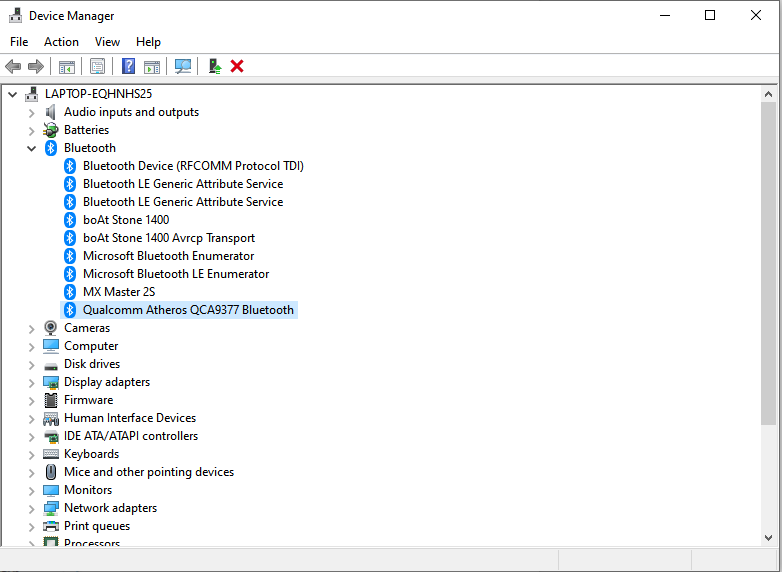Select the Firmware category label

click(x=89, y=400)
